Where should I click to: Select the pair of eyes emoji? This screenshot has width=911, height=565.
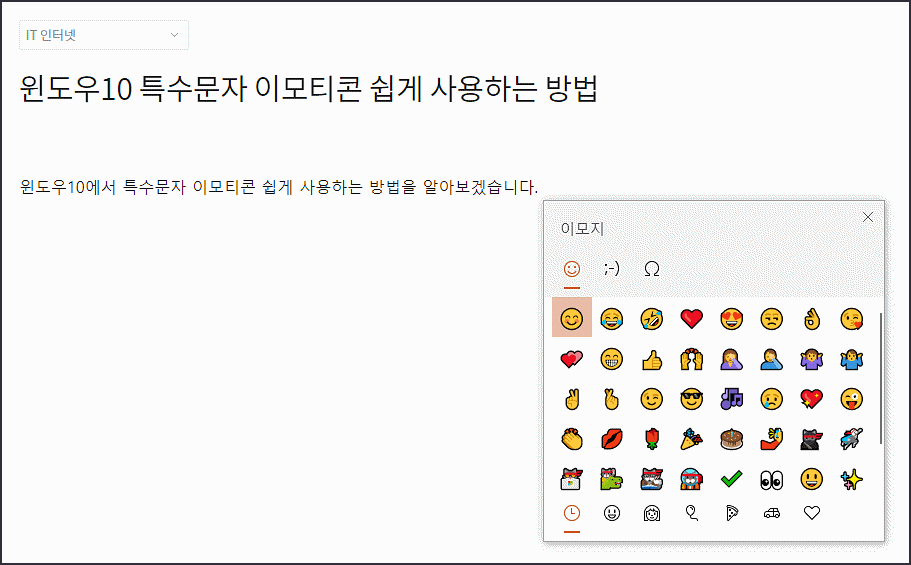(x=772, y=480)
